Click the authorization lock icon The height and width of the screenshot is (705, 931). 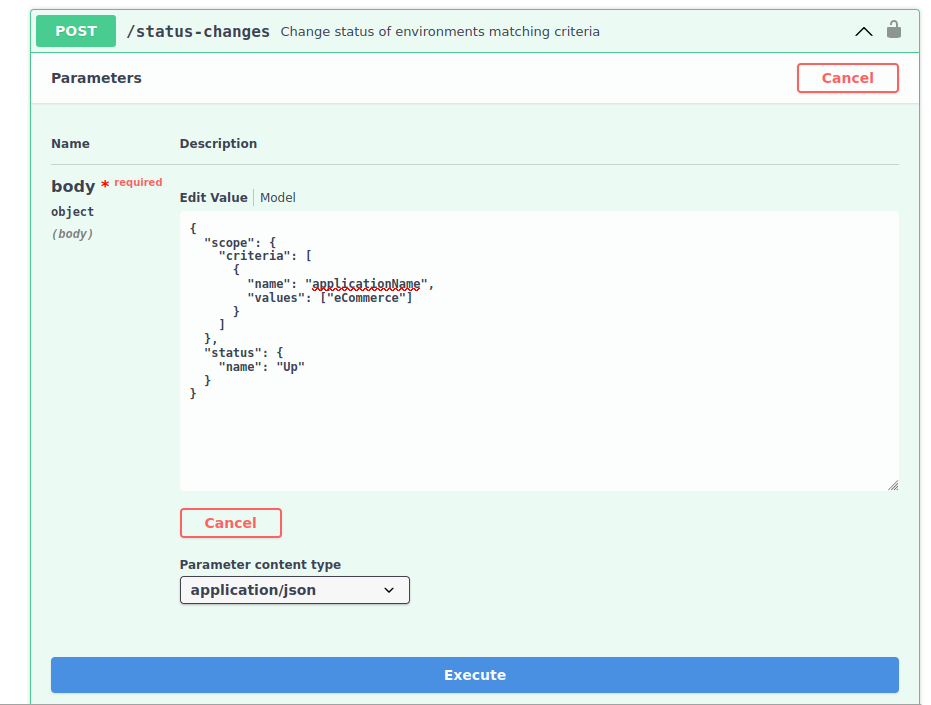tap(894, 30)
